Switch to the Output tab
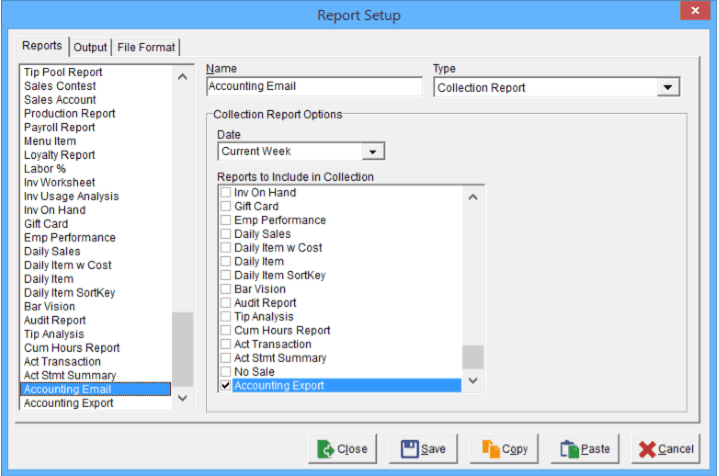The height and width of the screenshot is (476, 719). tap(90, 47)
